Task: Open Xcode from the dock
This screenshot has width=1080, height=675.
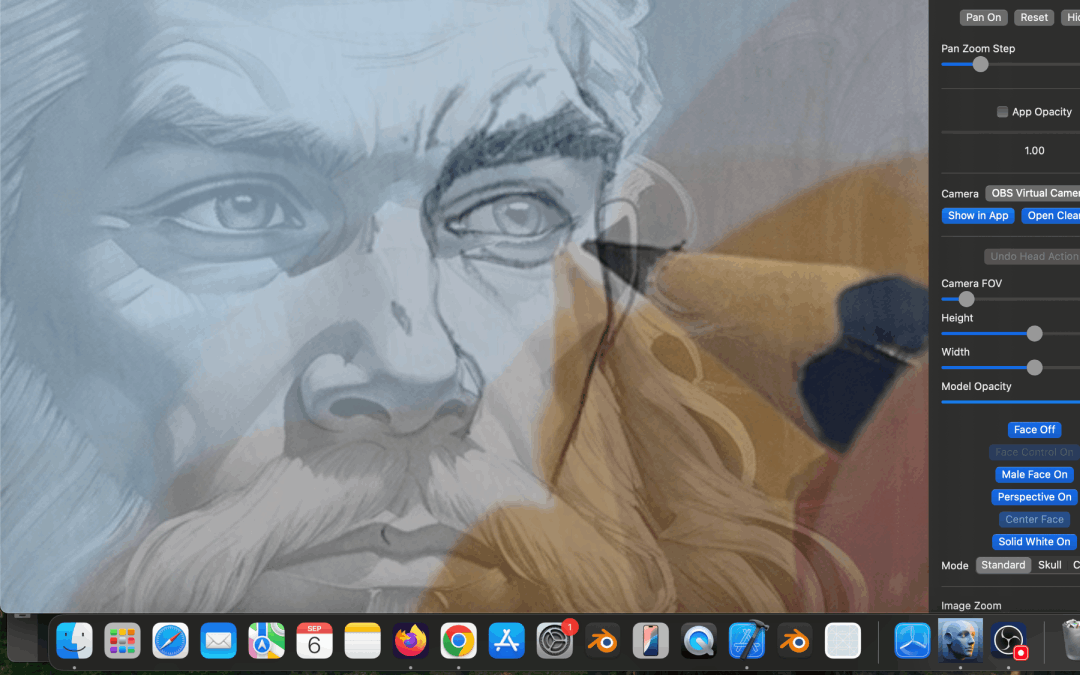Action: click(747, 641)
